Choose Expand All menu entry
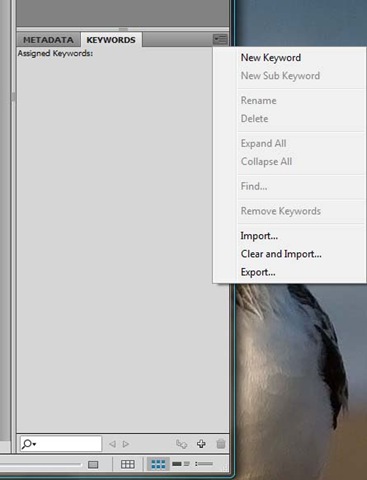The width and height of the screenshot is (367, 480). coord(263,144)
